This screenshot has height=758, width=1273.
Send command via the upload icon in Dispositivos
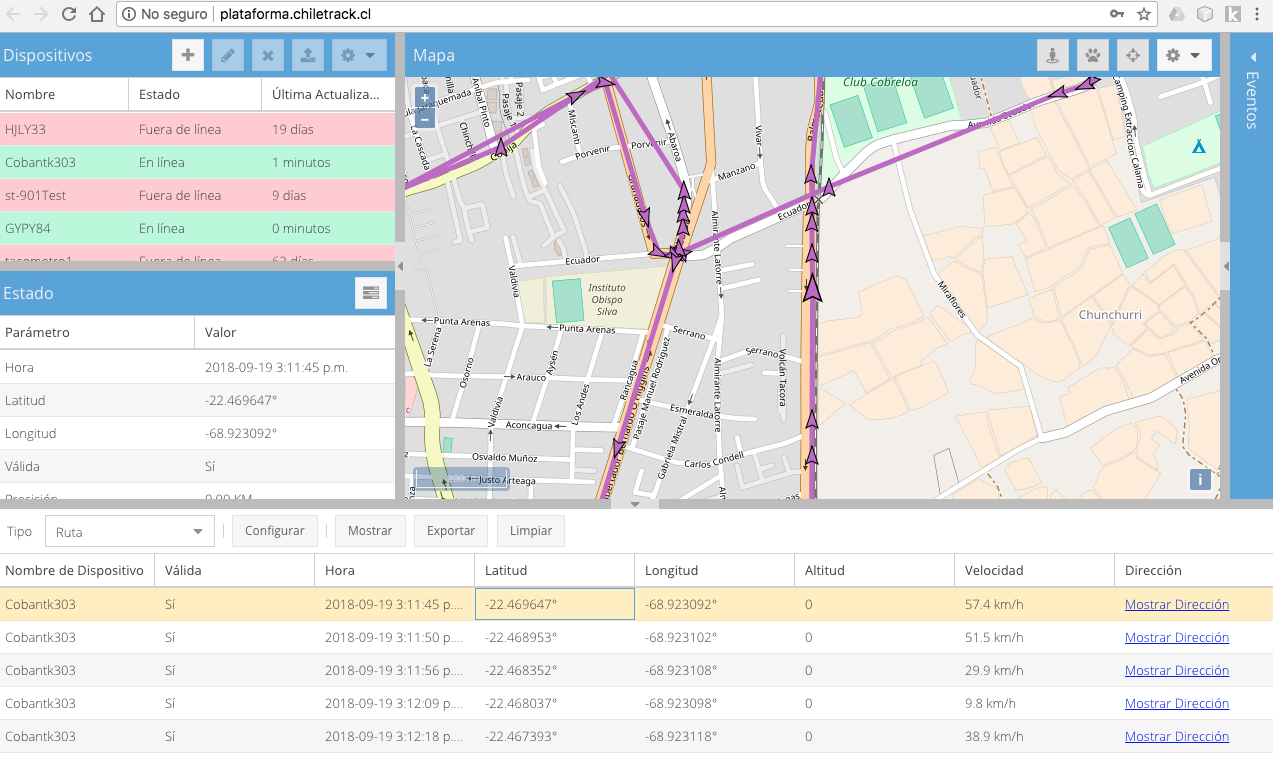(x=307, y=55)
